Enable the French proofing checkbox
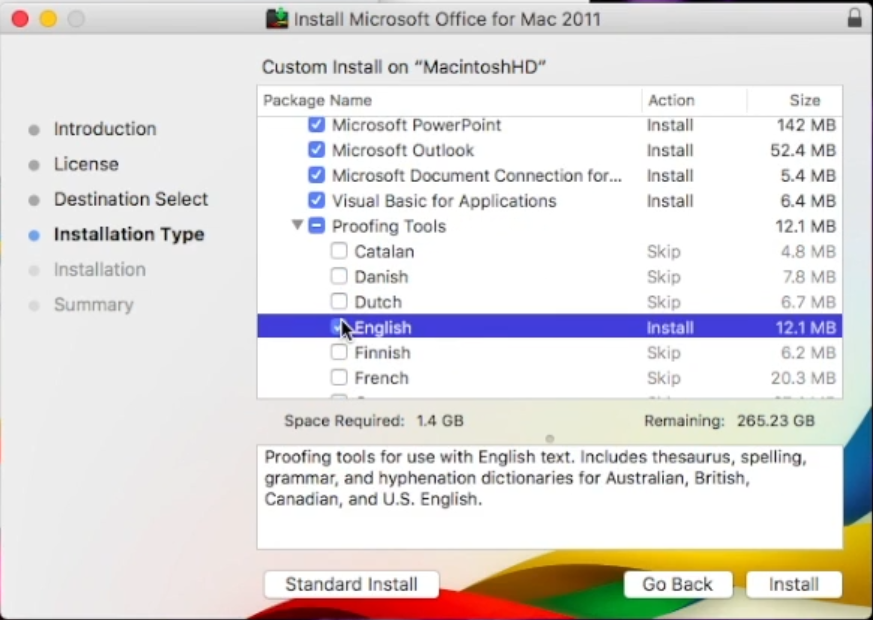The height and width of the screenshot is (620, 873). (x=339, y=377)
